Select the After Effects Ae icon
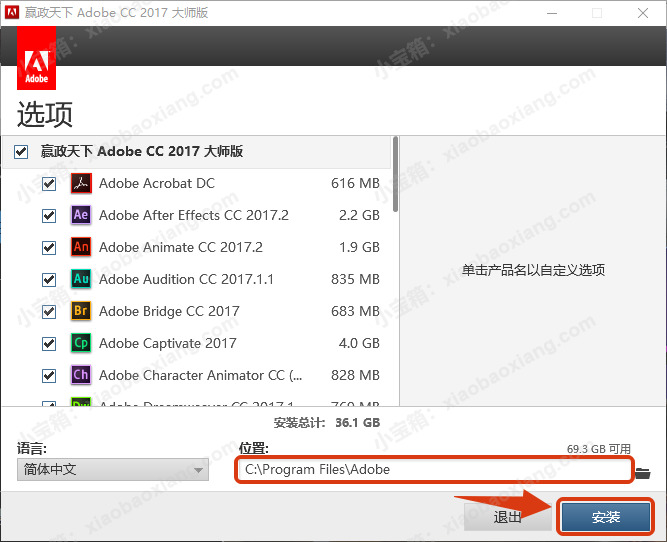Image resolution: width=667 pixels, height=542 pixels. 81,216
